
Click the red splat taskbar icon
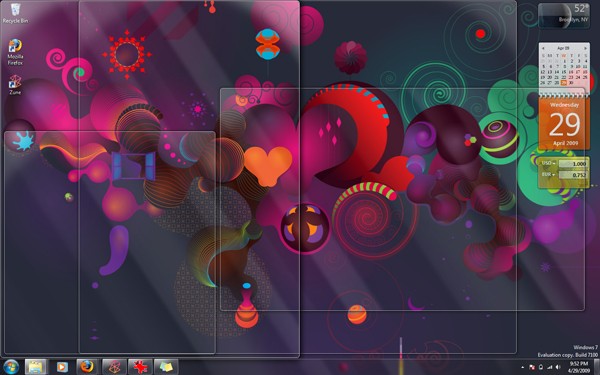140,367
